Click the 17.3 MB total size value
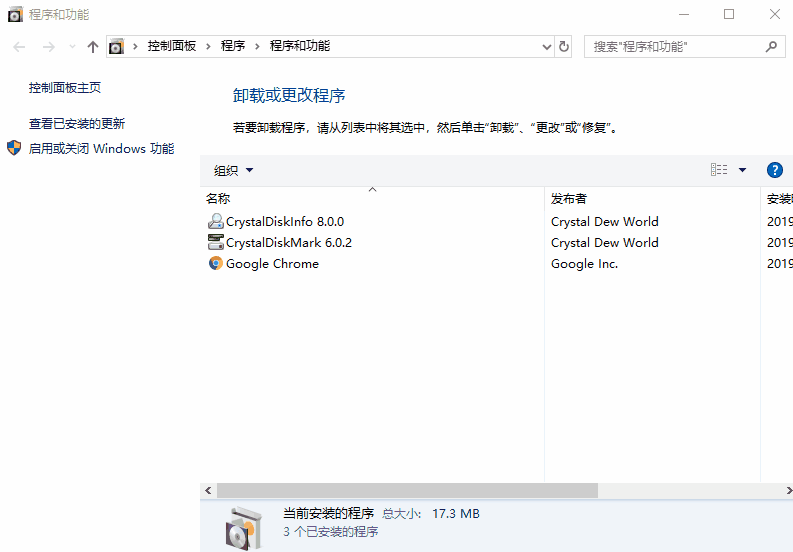This screenshot has height=552, width=793. point(456,514)
